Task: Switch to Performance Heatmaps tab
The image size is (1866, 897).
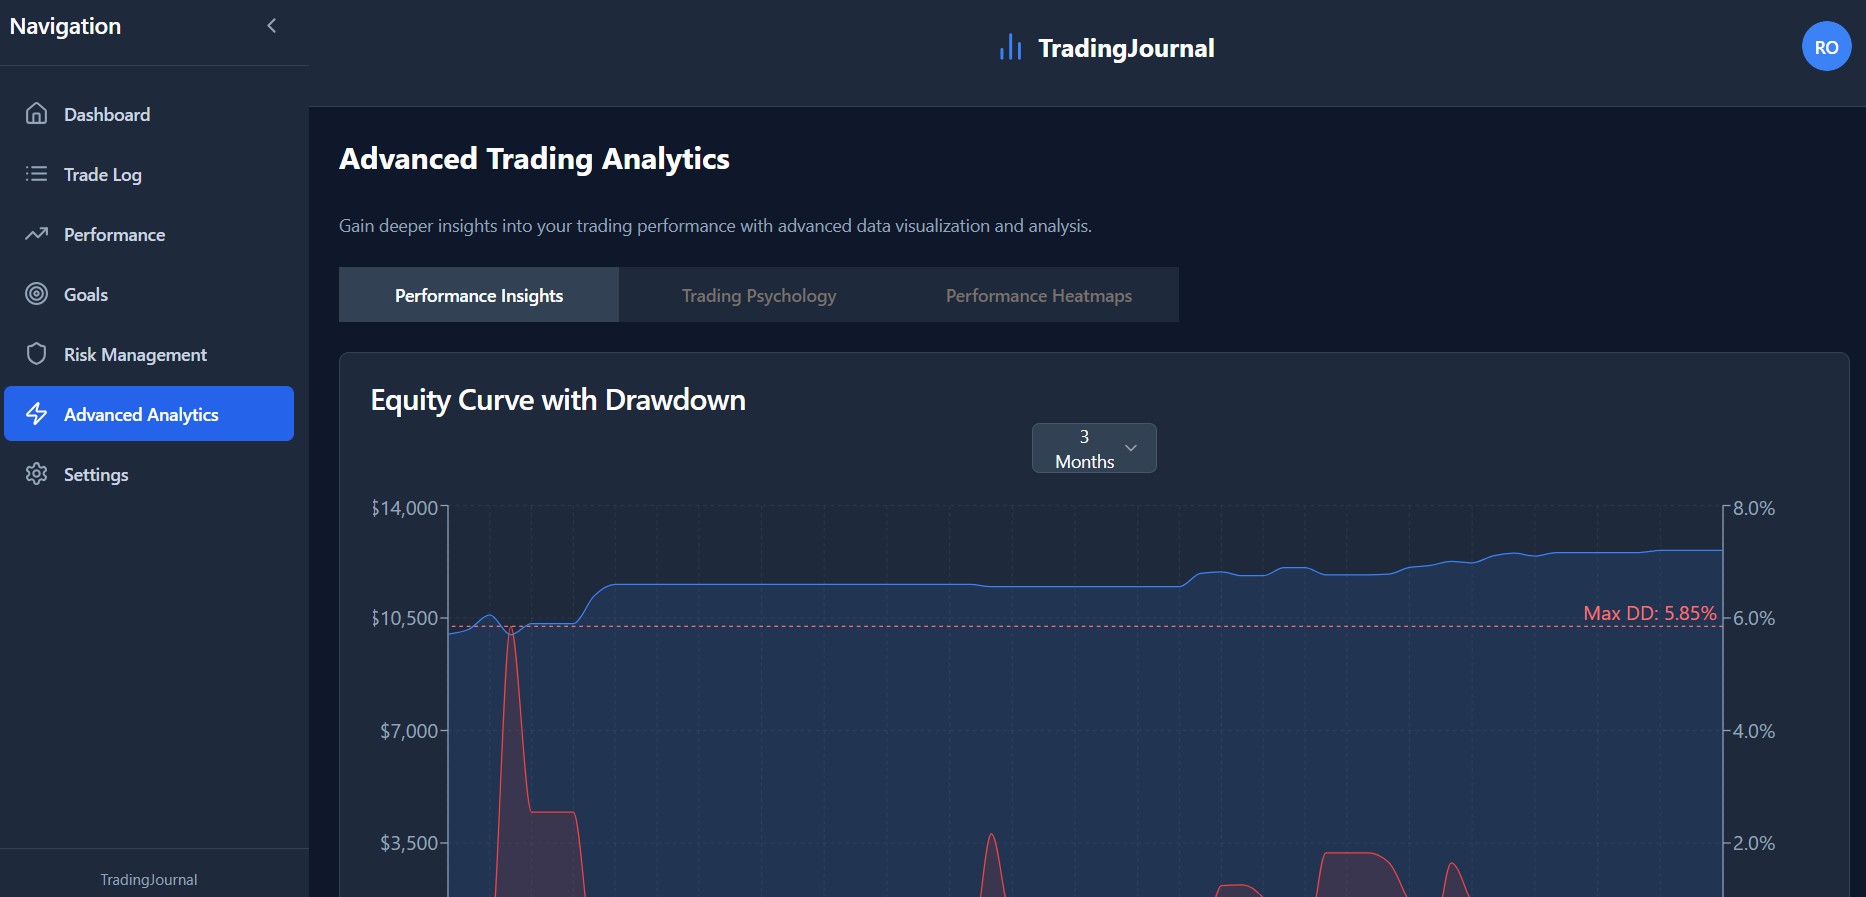Action: pyautogui.click(x=1039, y=295)
